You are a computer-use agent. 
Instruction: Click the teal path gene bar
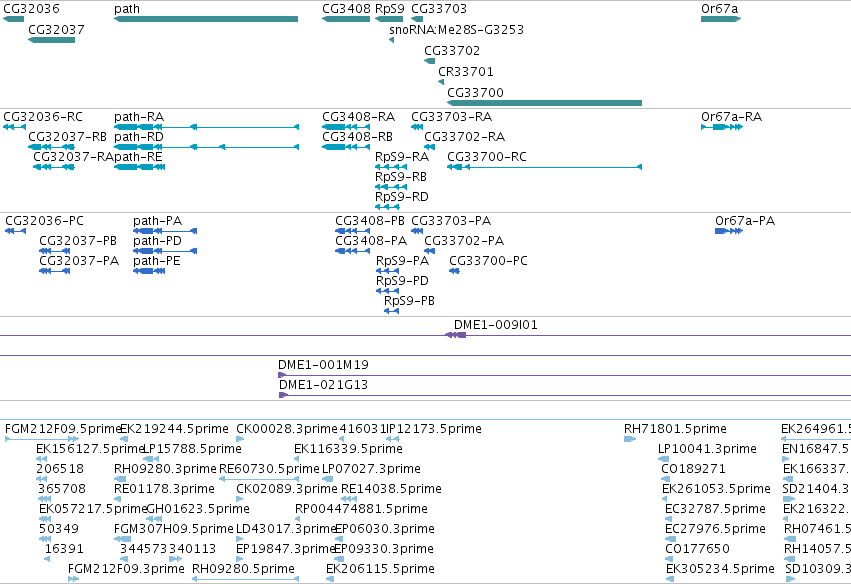click(206, 19)
